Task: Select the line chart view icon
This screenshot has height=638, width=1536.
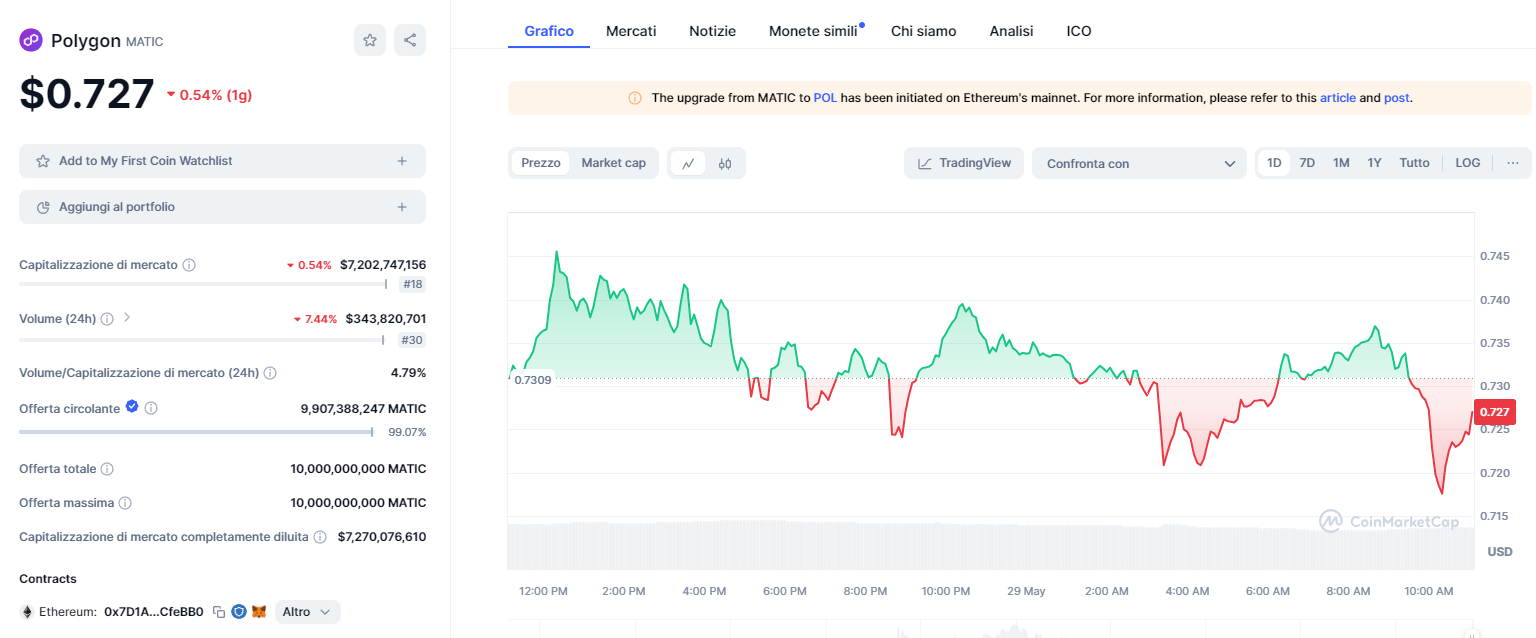Action: [x=688, y=163]
